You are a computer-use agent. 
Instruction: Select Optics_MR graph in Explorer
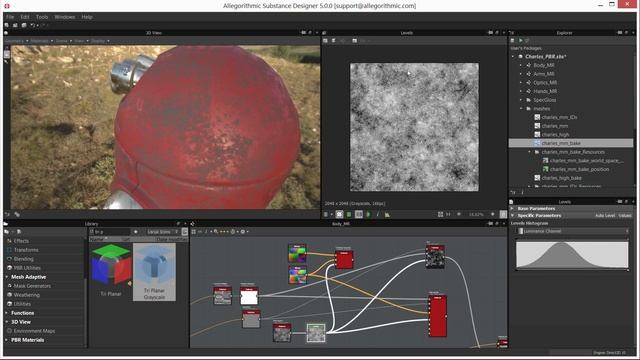point(545,82)
